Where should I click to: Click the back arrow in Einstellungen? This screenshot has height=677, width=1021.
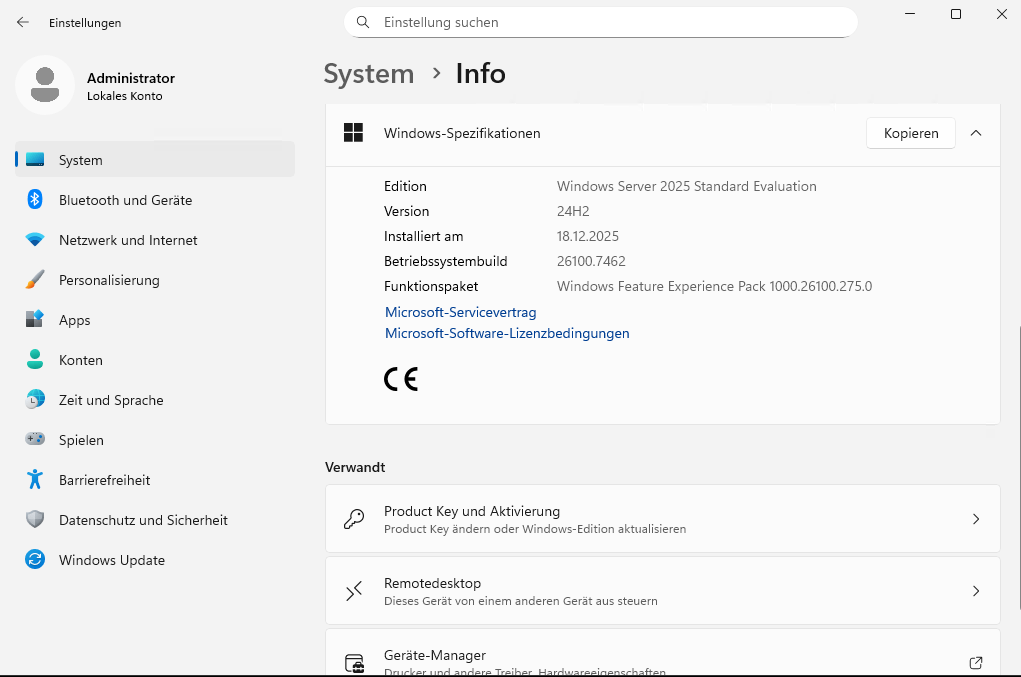pos(23,22)
